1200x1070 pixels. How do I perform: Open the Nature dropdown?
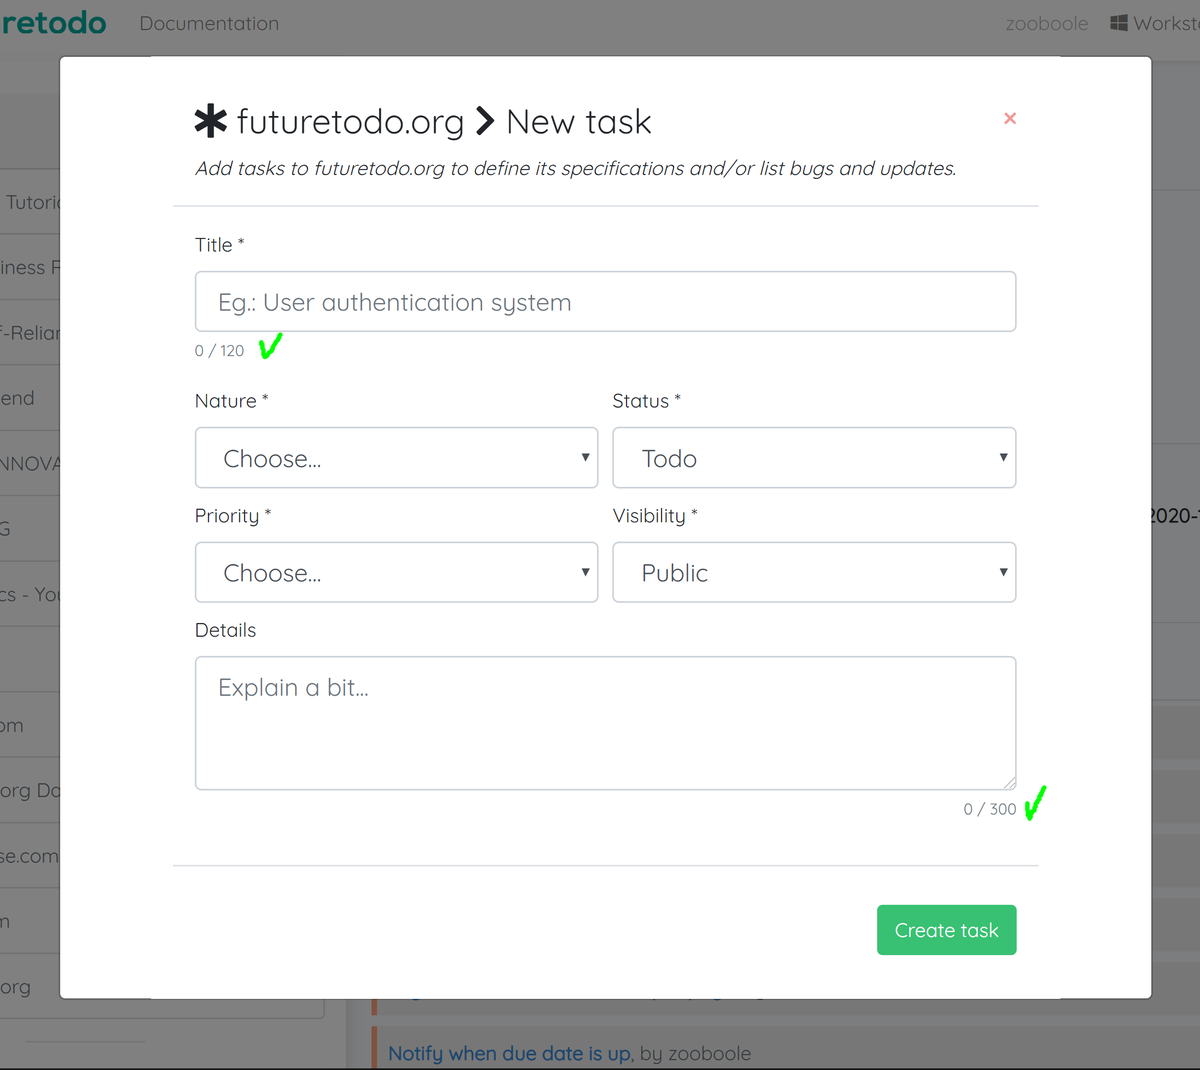(396, 458)
